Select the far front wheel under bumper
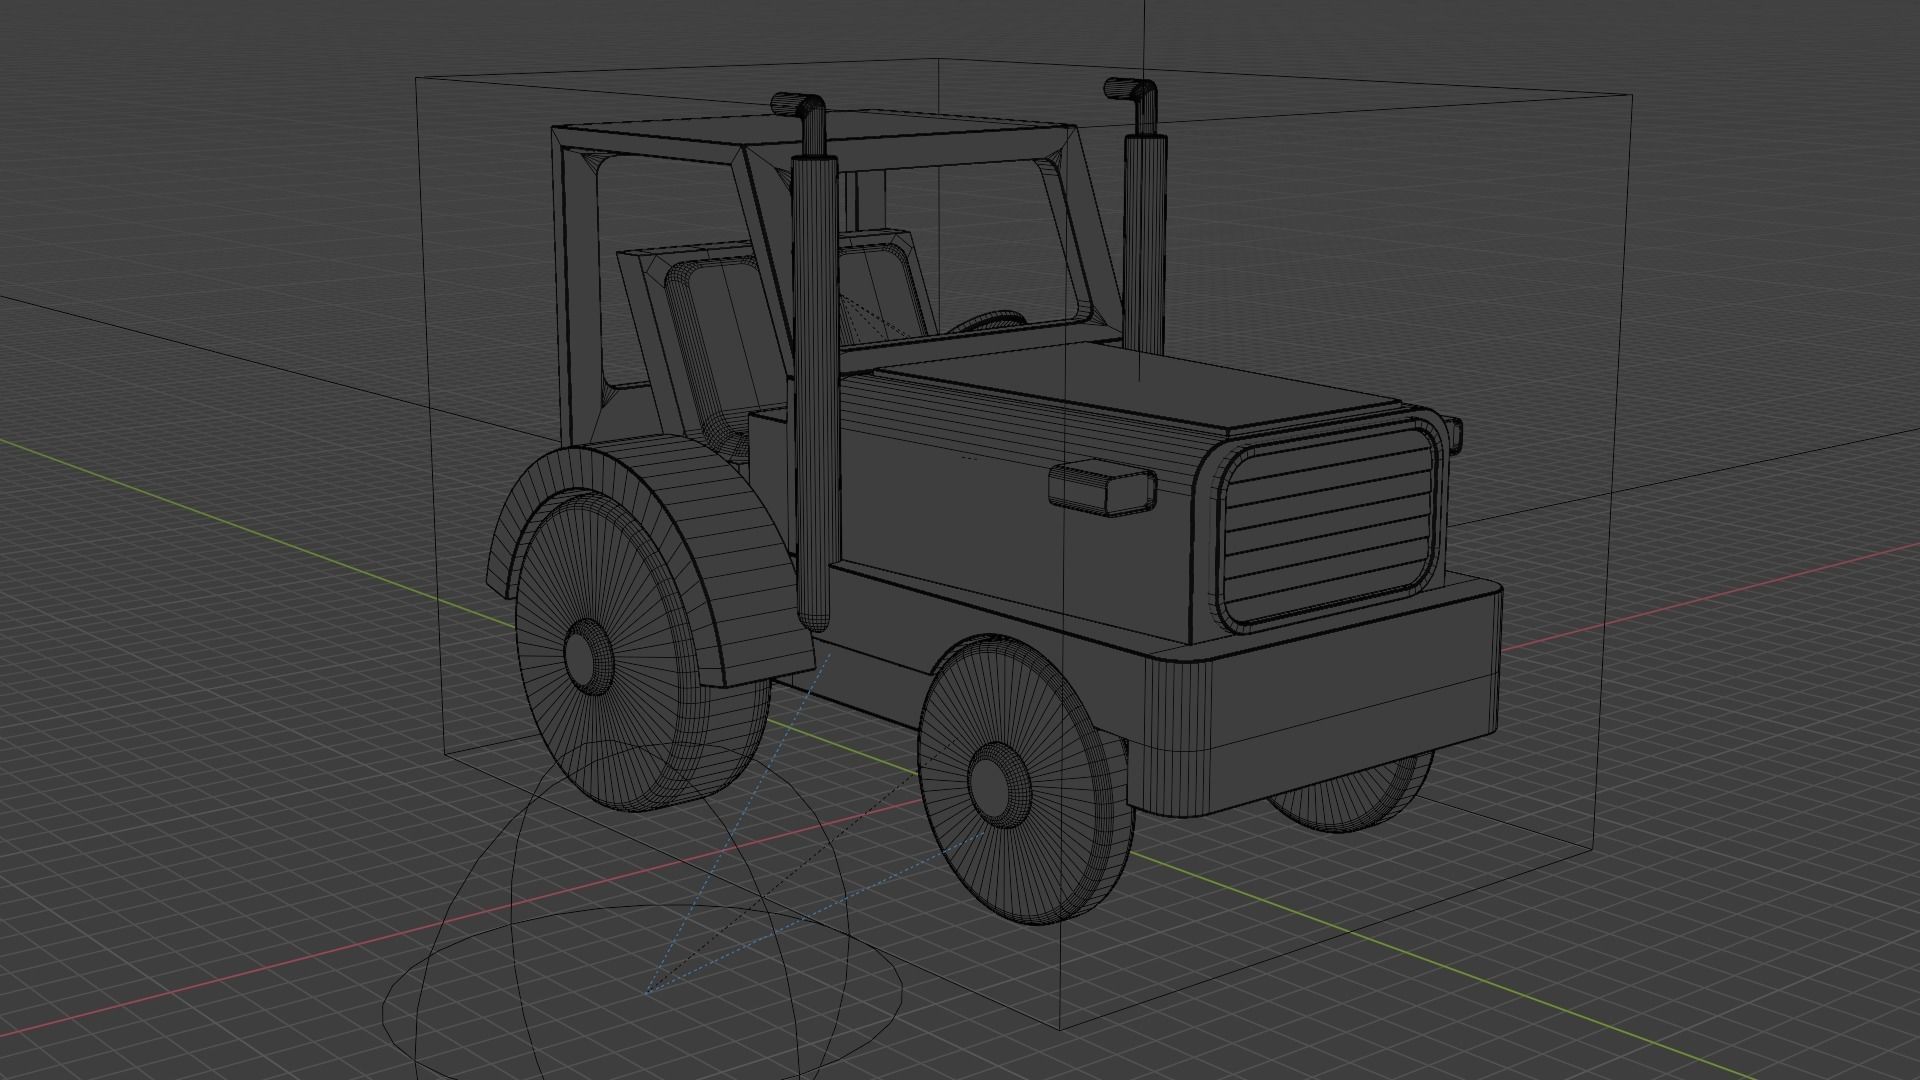The height and width of the screenshot is (1080, 1920). pyautogui.click(x=1355, y=795)
